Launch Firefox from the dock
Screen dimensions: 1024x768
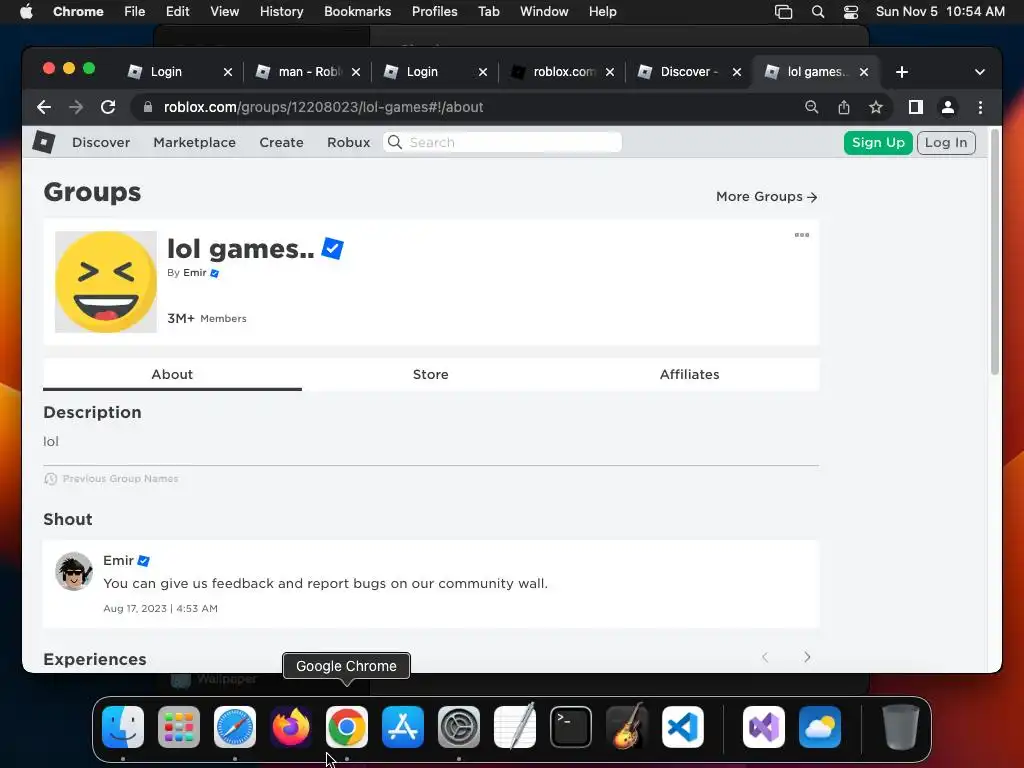[291, 727]
